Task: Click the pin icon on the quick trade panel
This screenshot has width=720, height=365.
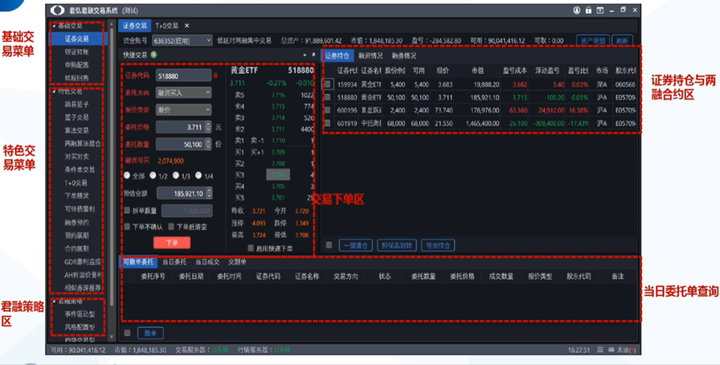Action: (x=314, y=55)
